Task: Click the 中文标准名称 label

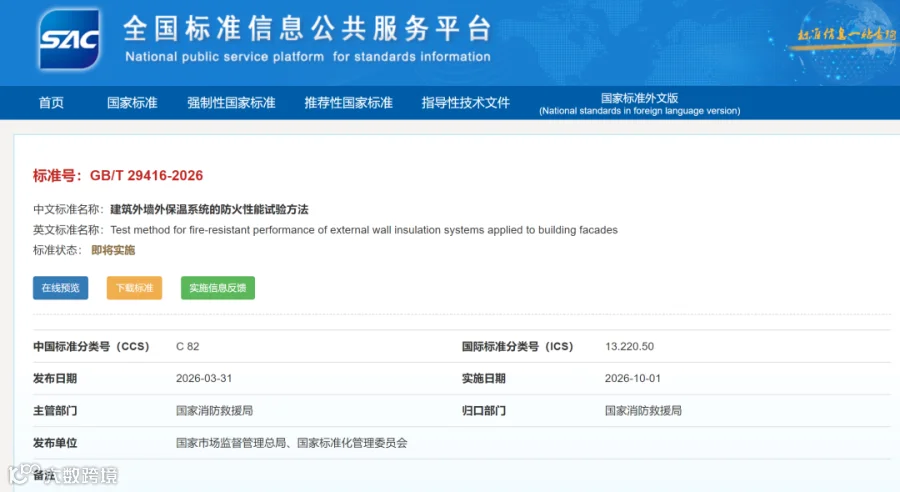Action: coord(68,210)
